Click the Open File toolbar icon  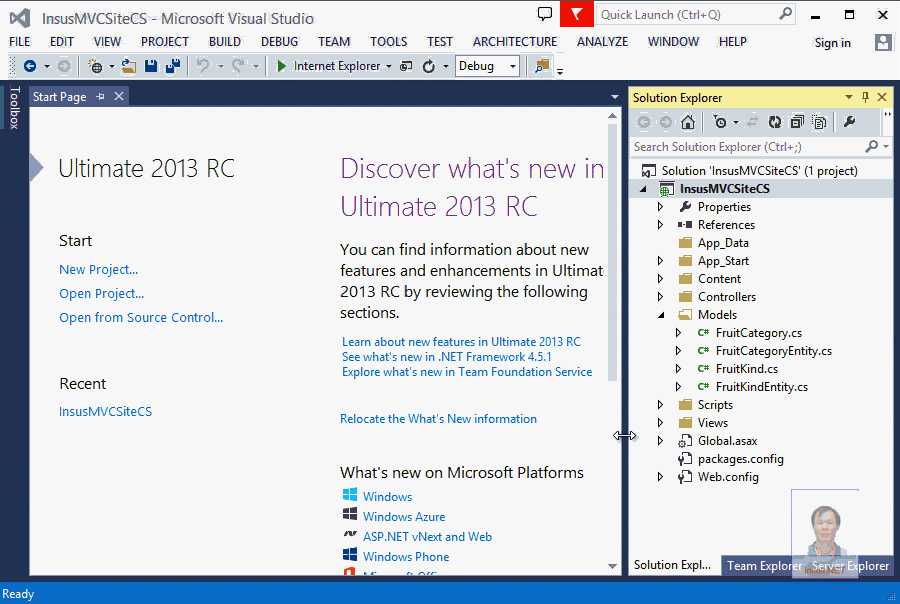coord(128,66)
